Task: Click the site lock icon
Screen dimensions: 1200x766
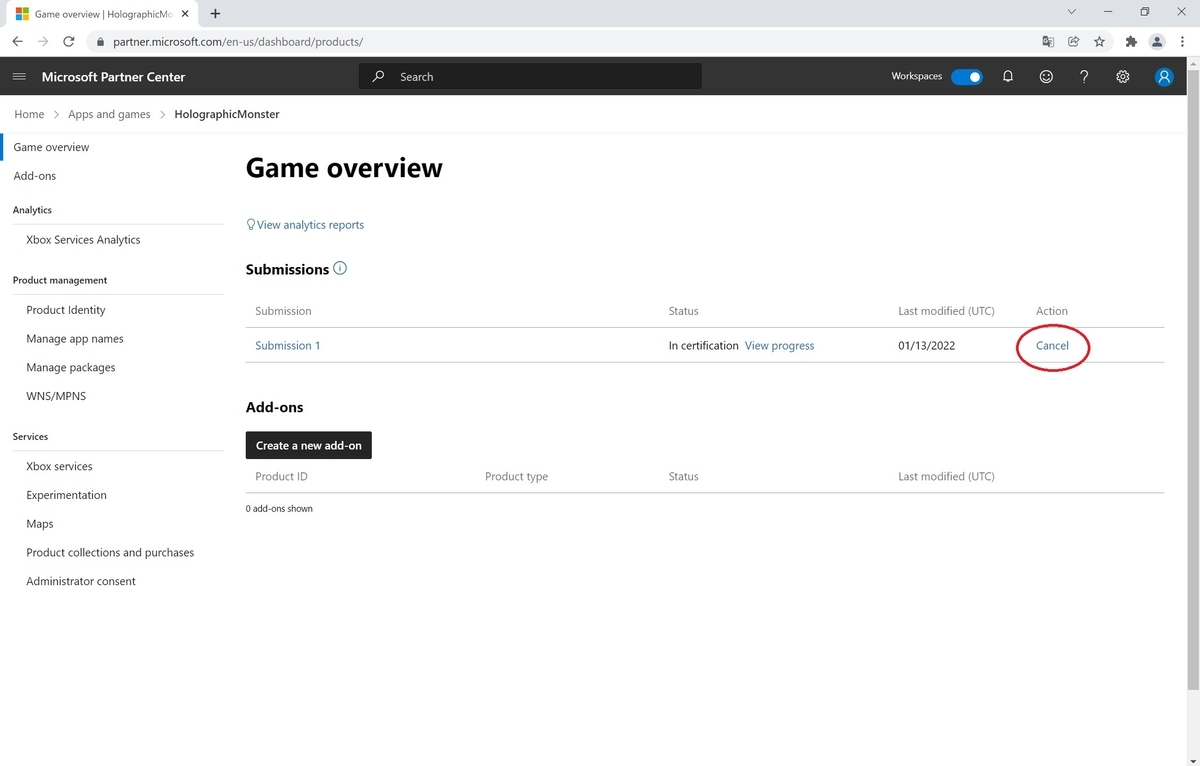Action: pyautogui.click(x=99, y=42)
